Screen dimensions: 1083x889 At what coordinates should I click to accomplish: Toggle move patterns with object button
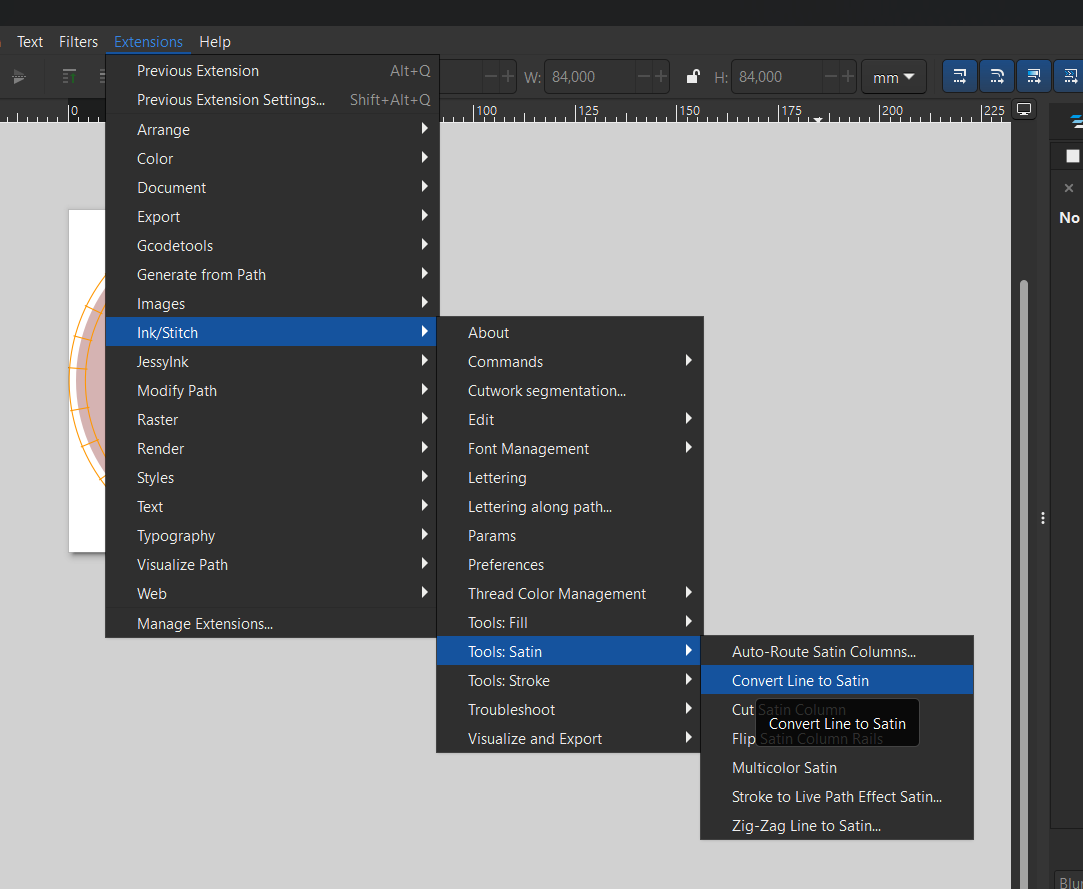(x=1069, y=77)
